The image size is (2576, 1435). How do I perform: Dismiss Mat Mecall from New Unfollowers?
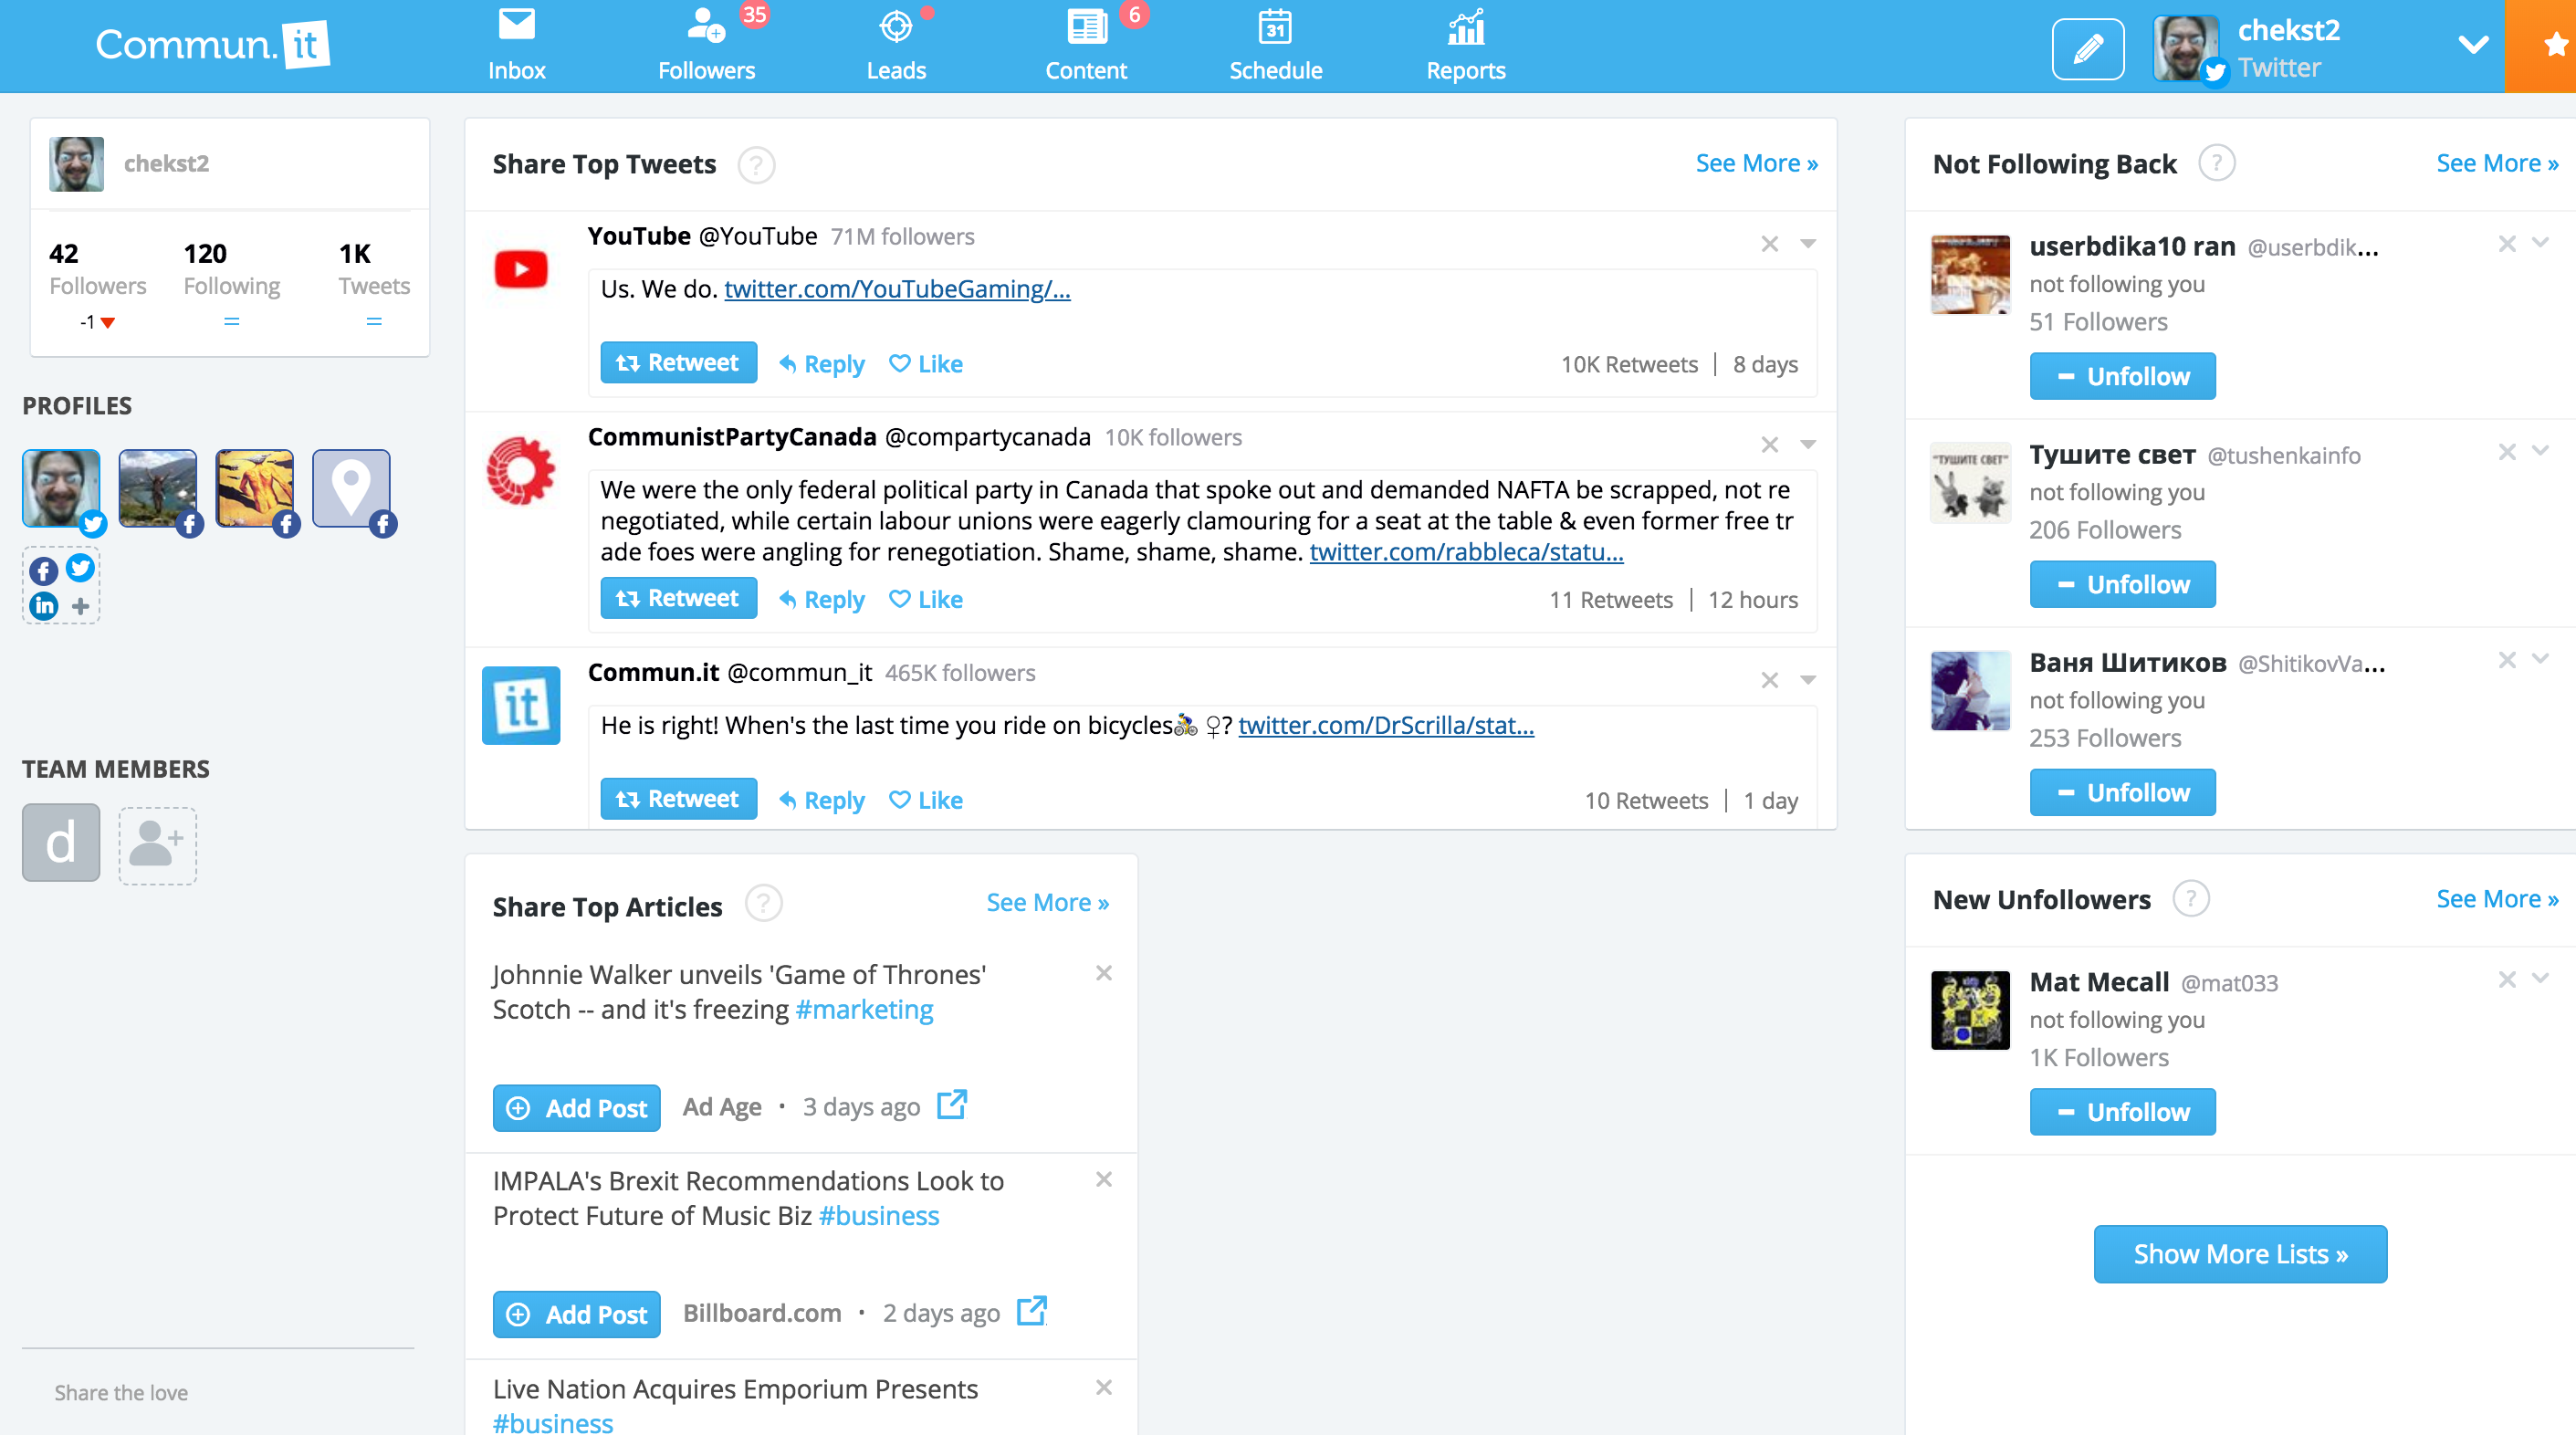pyautogui.click(x=2506, y=979)
